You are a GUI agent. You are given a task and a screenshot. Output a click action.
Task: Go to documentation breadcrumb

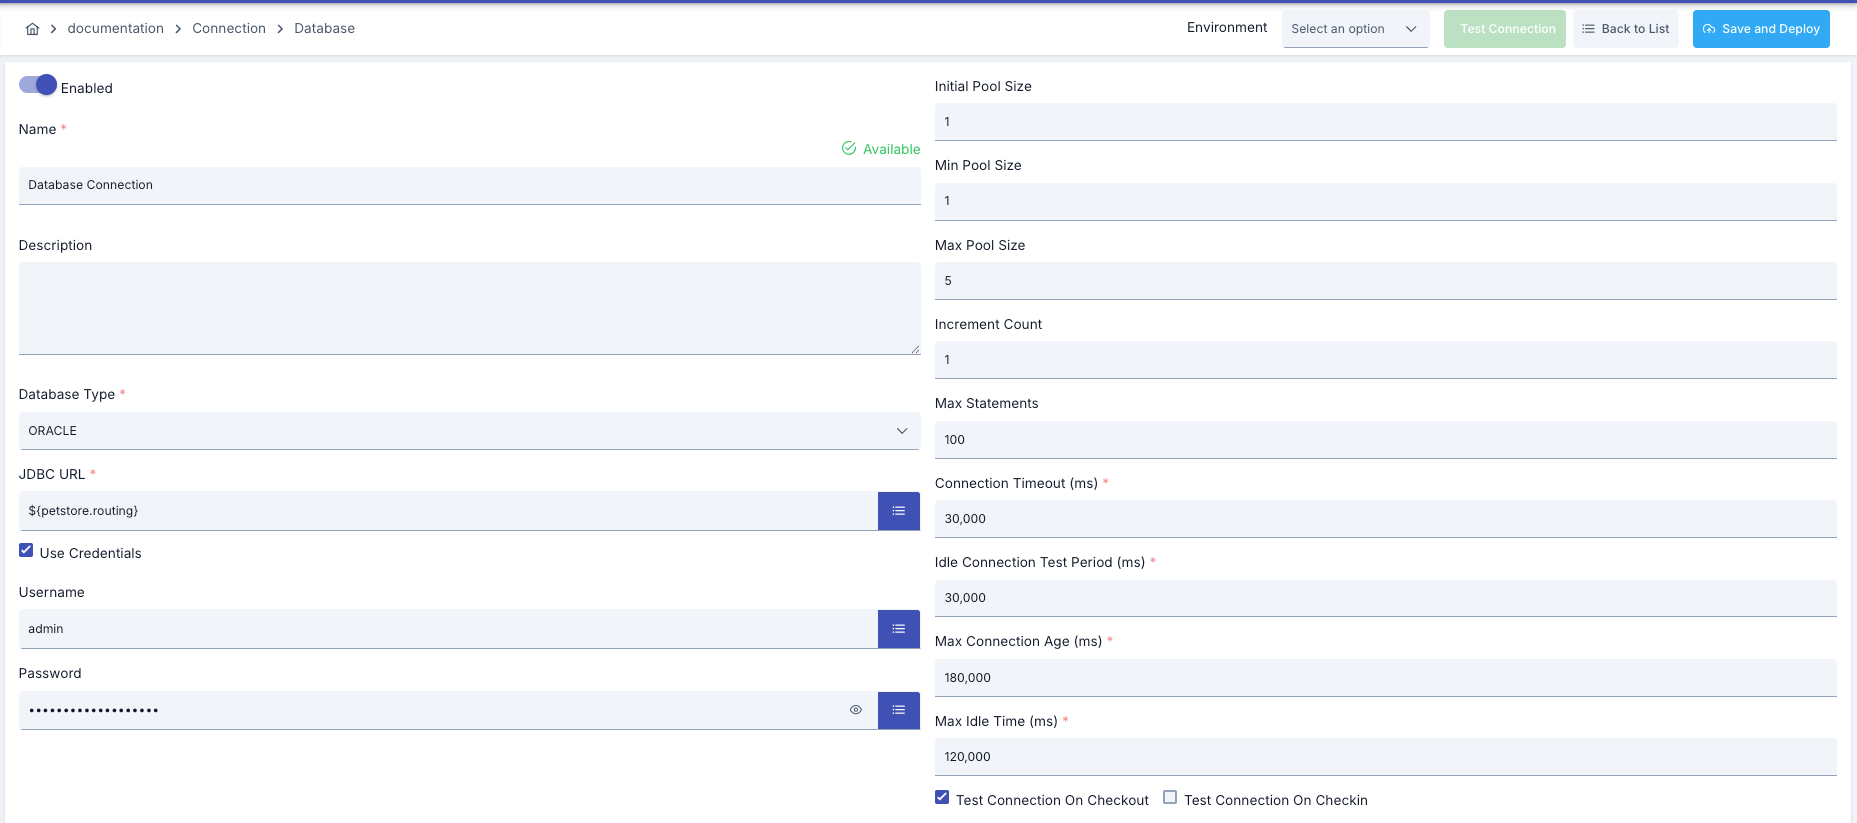pyautogui.click(x=115, y=29)
